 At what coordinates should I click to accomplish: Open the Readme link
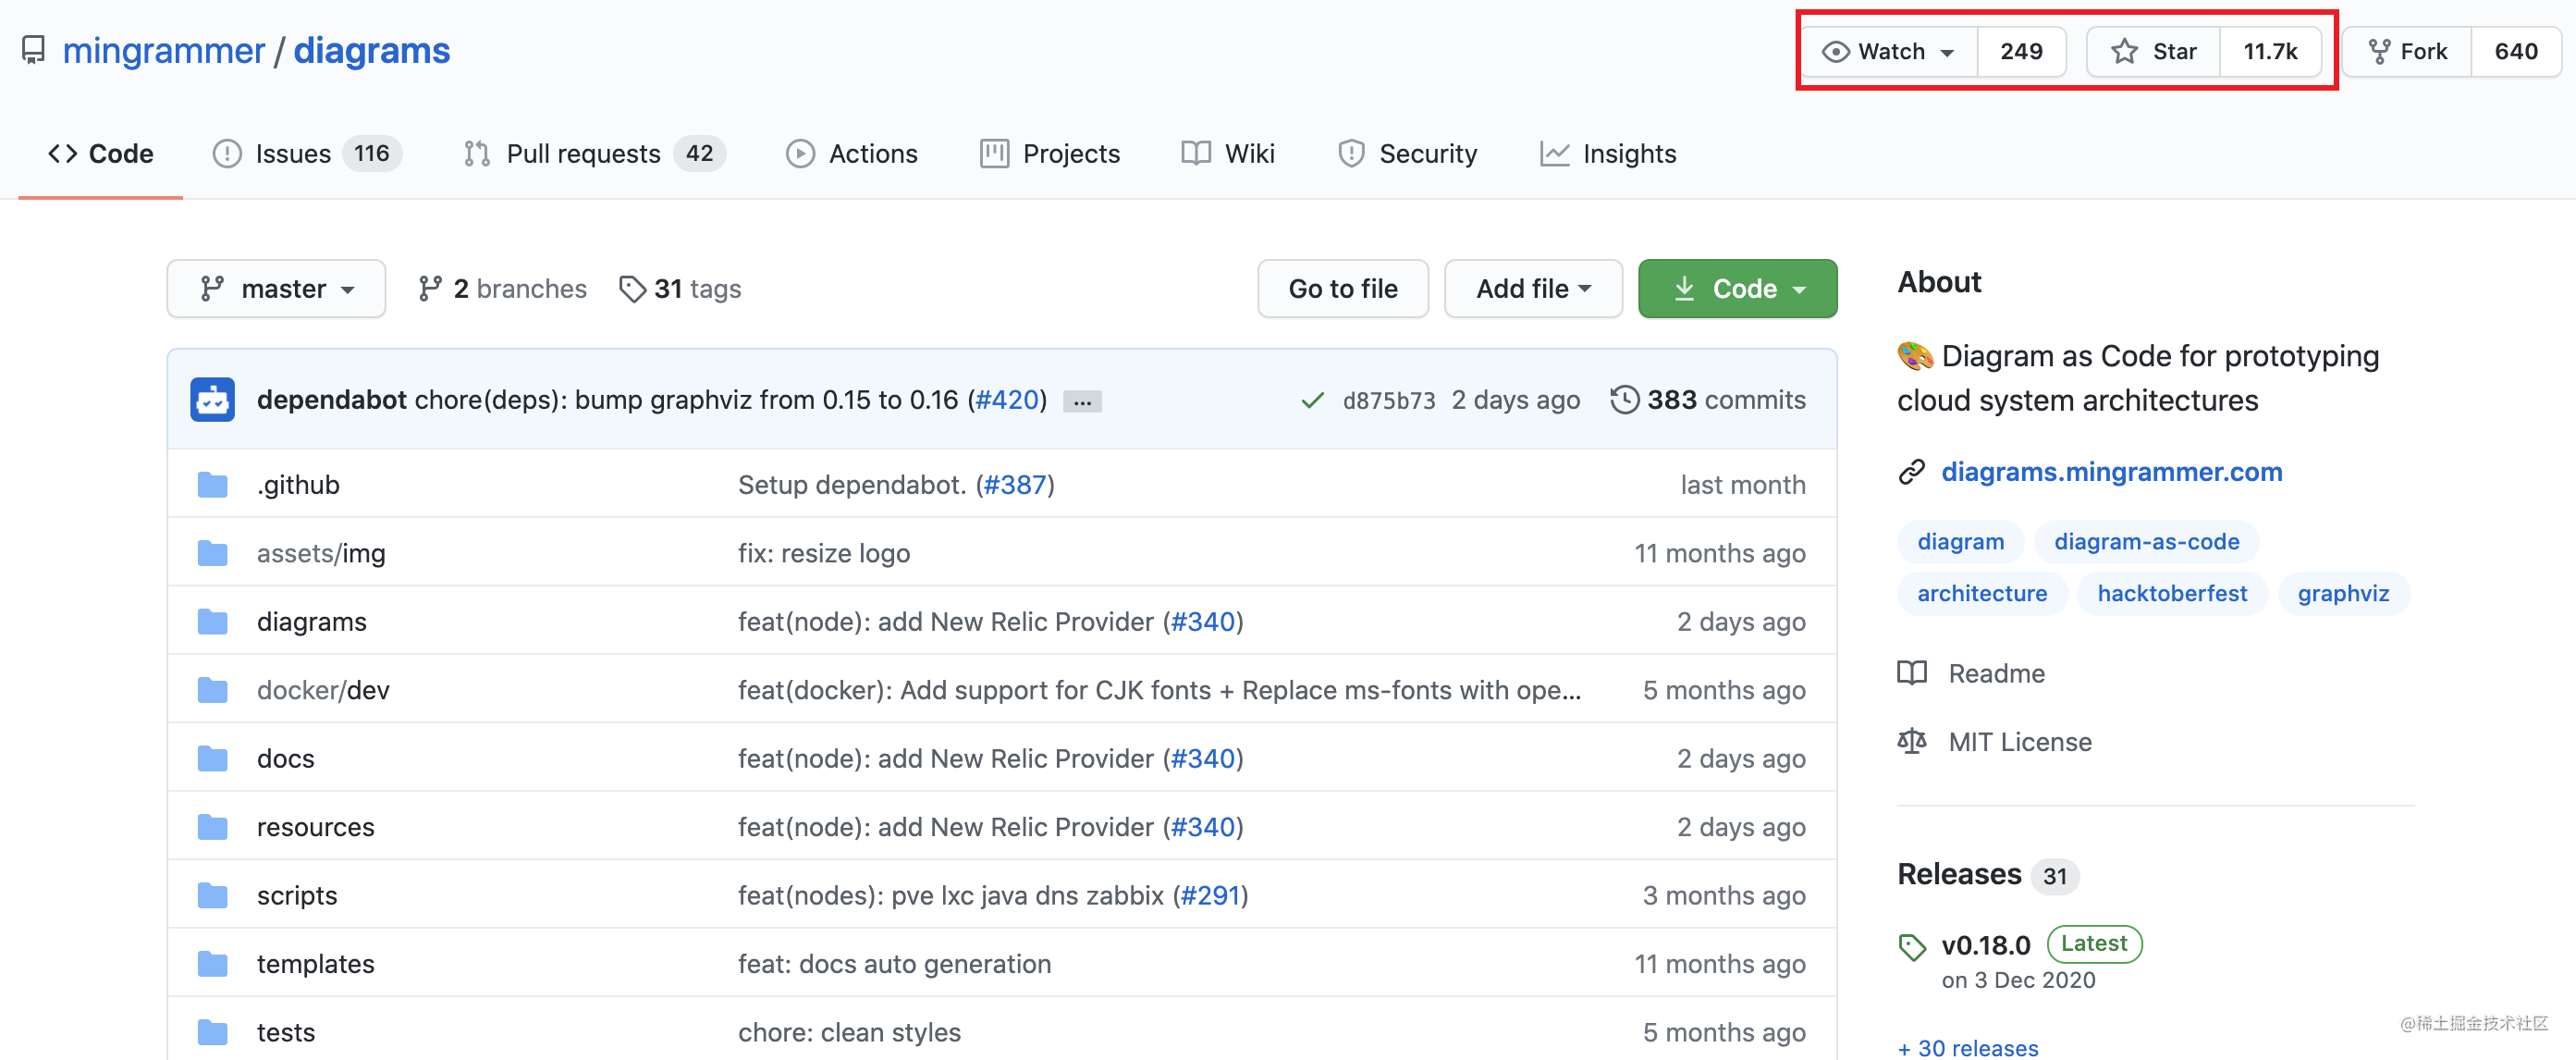coord(1972,673)
